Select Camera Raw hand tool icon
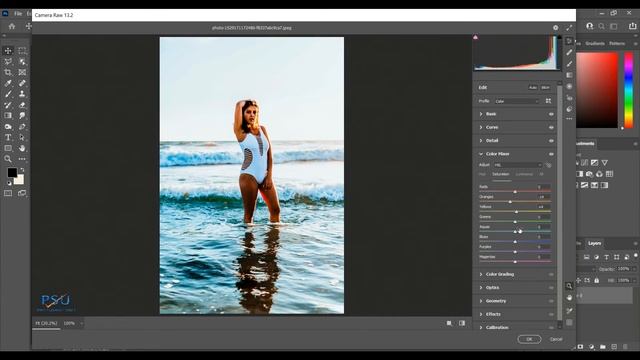Viewport: 640px width, 360px height. point(569,298)
